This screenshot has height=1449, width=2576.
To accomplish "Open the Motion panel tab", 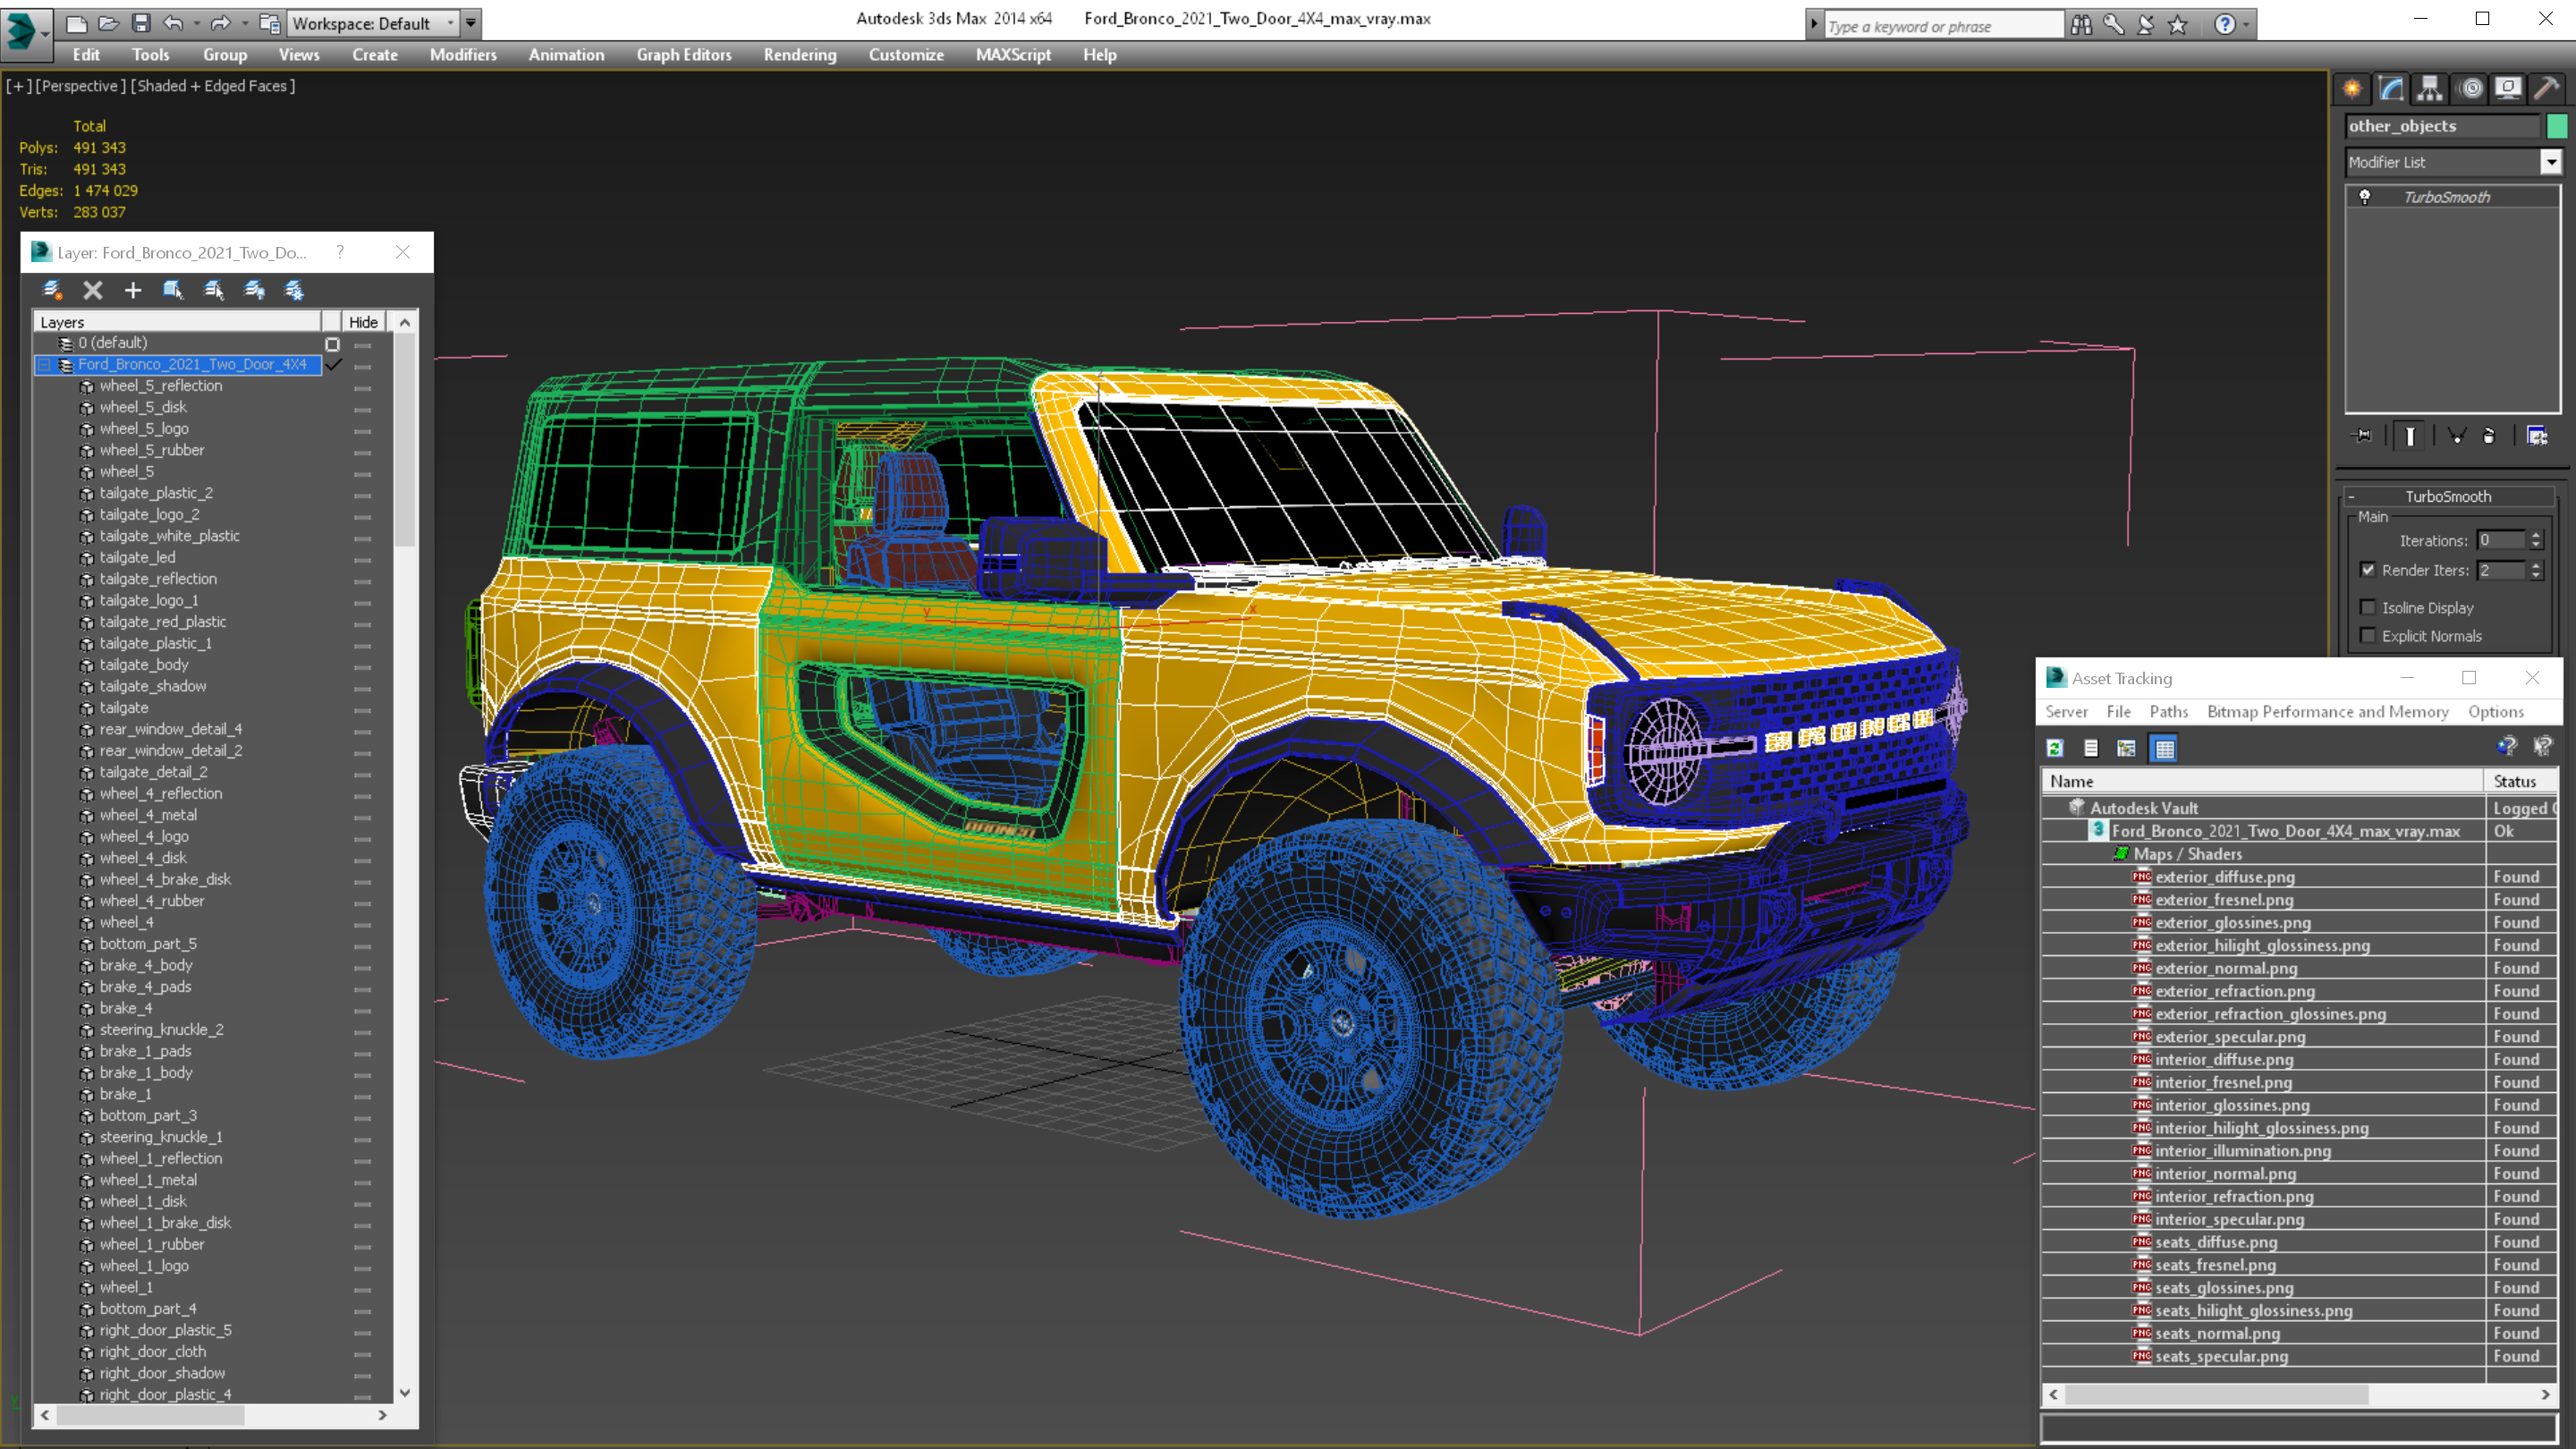I will pos(2470,88).
